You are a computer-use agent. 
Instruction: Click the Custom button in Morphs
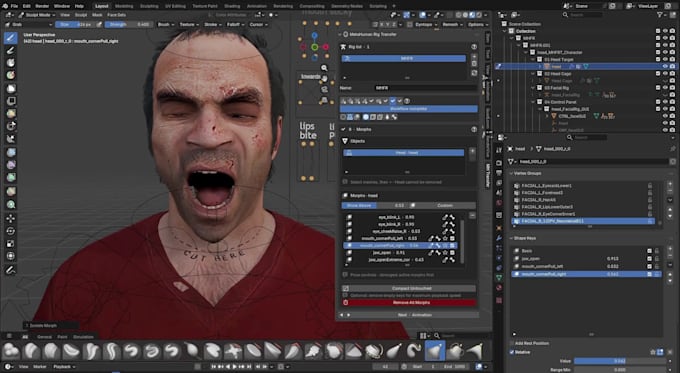445,205
